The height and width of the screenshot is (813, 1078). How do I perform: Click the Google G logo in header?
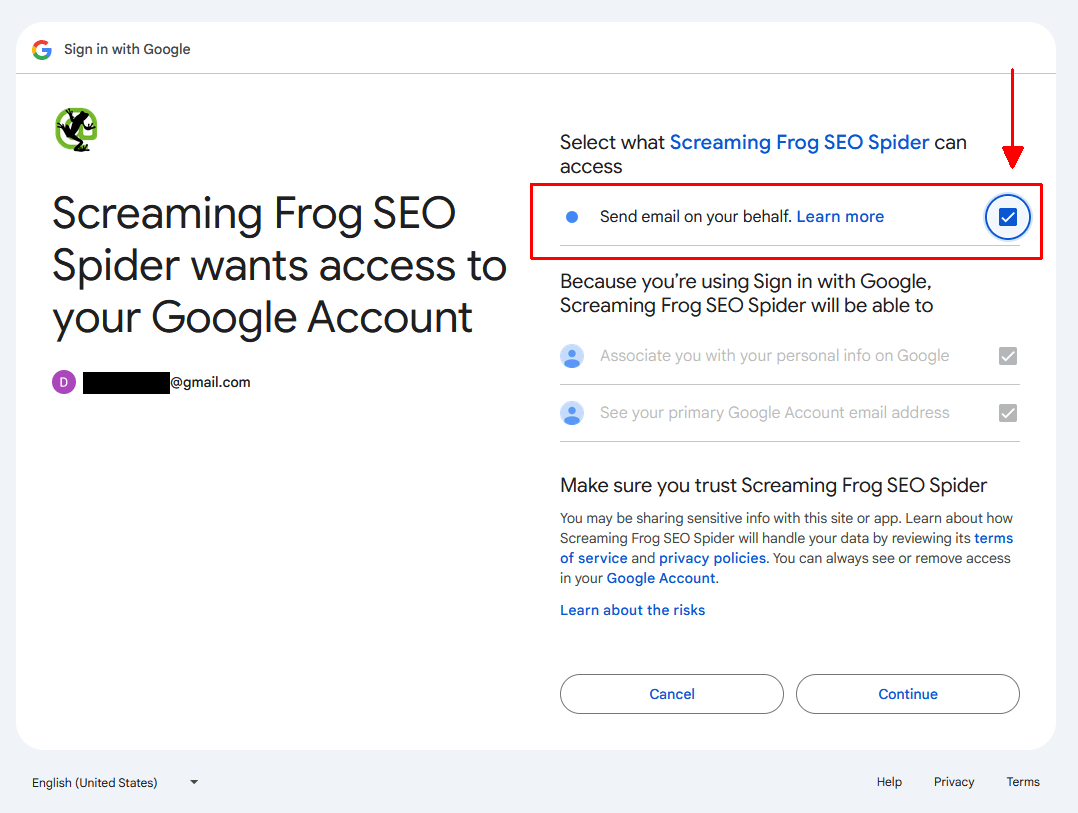pos(40,48)
